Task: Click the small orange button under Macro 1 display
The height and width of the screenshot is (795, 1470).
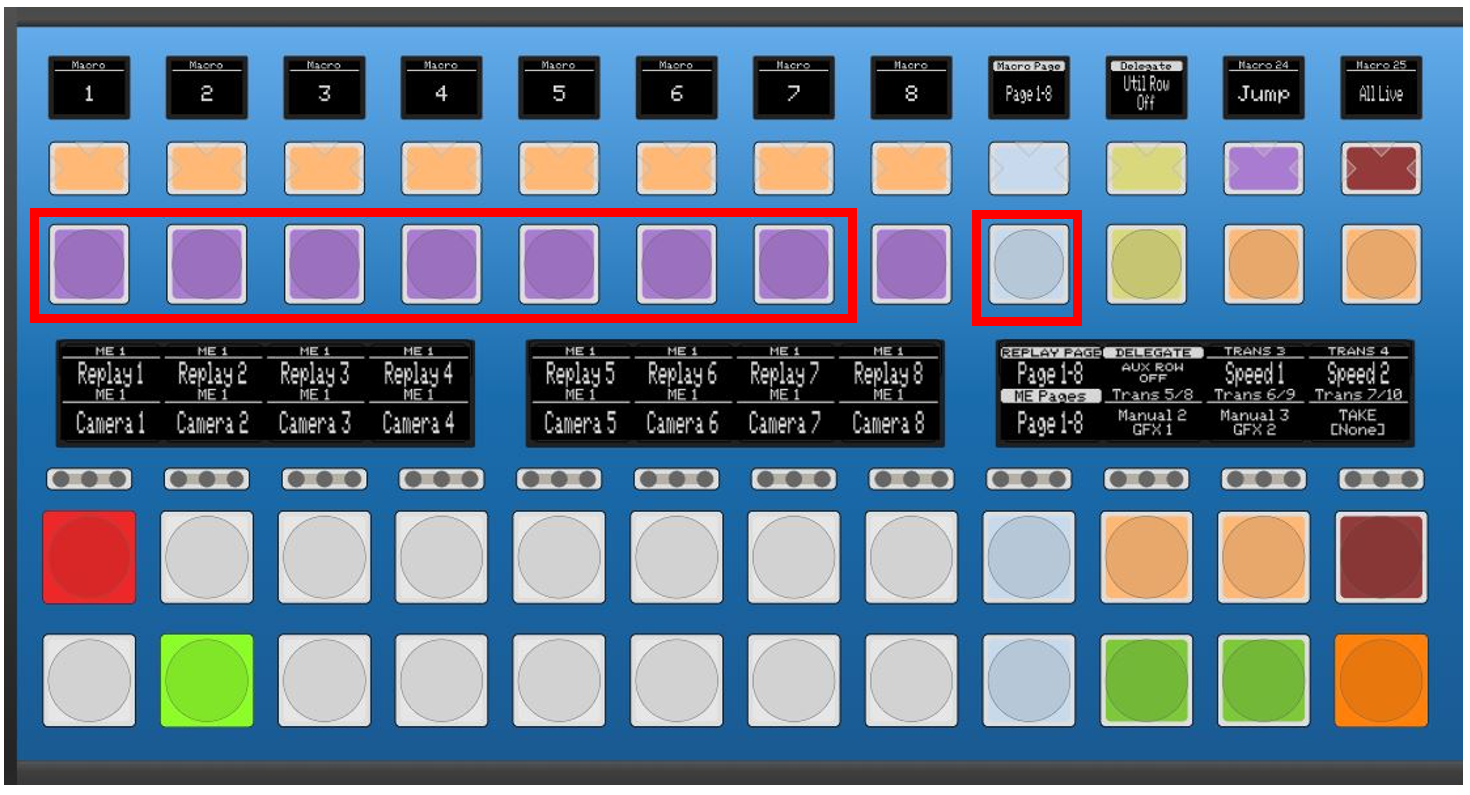Action: pos(89,168)
